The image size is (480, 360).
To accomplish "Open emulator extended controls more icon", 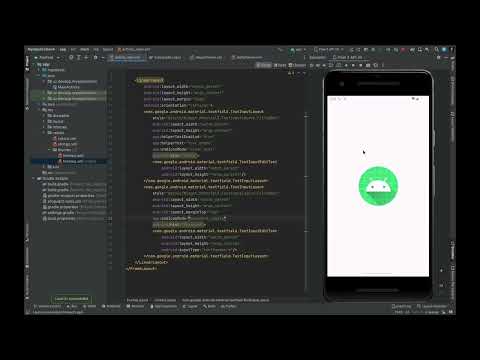I will 383,65.
